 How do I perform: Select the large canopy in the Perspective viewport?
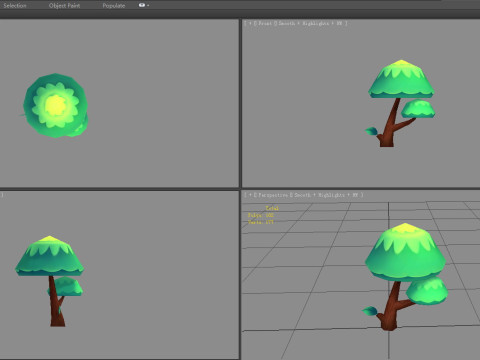tap(405, 253)
